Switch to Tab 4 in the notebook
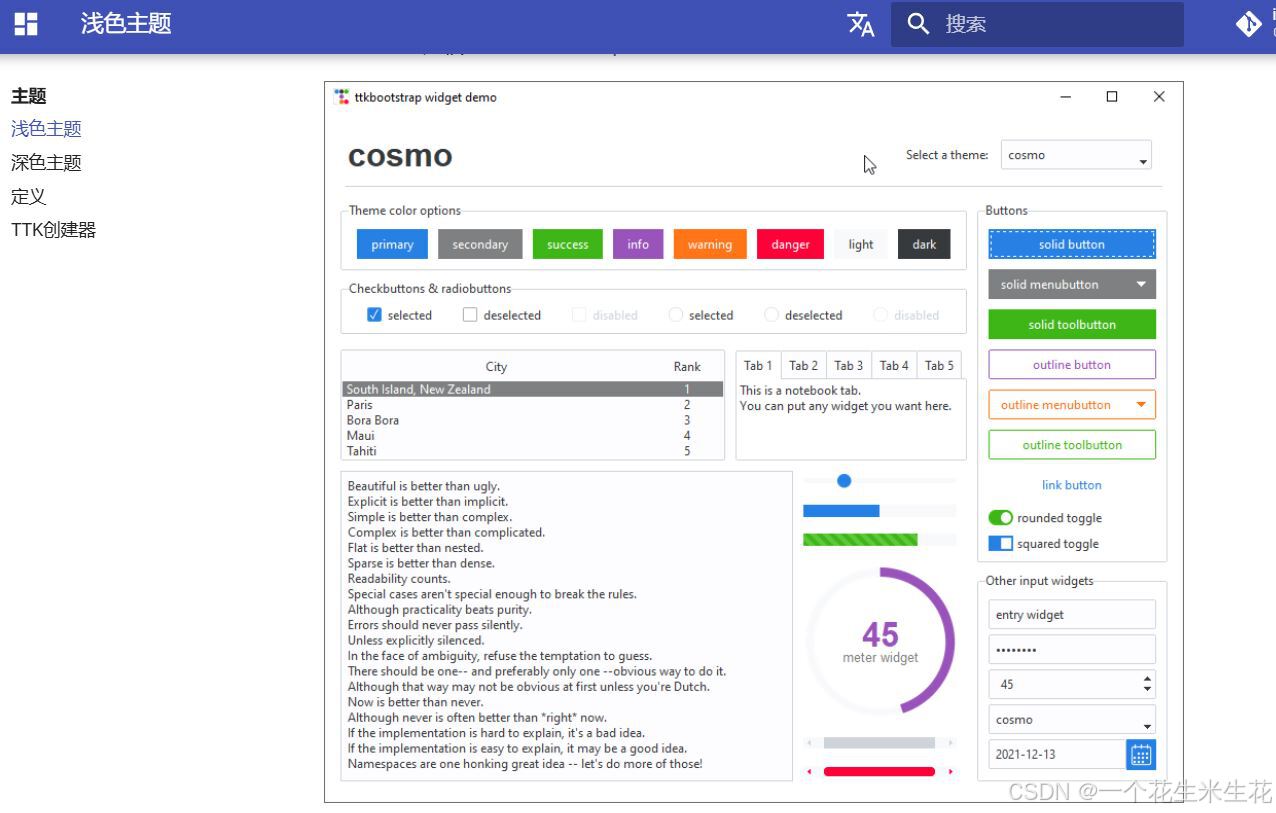 tap(894, 366)
